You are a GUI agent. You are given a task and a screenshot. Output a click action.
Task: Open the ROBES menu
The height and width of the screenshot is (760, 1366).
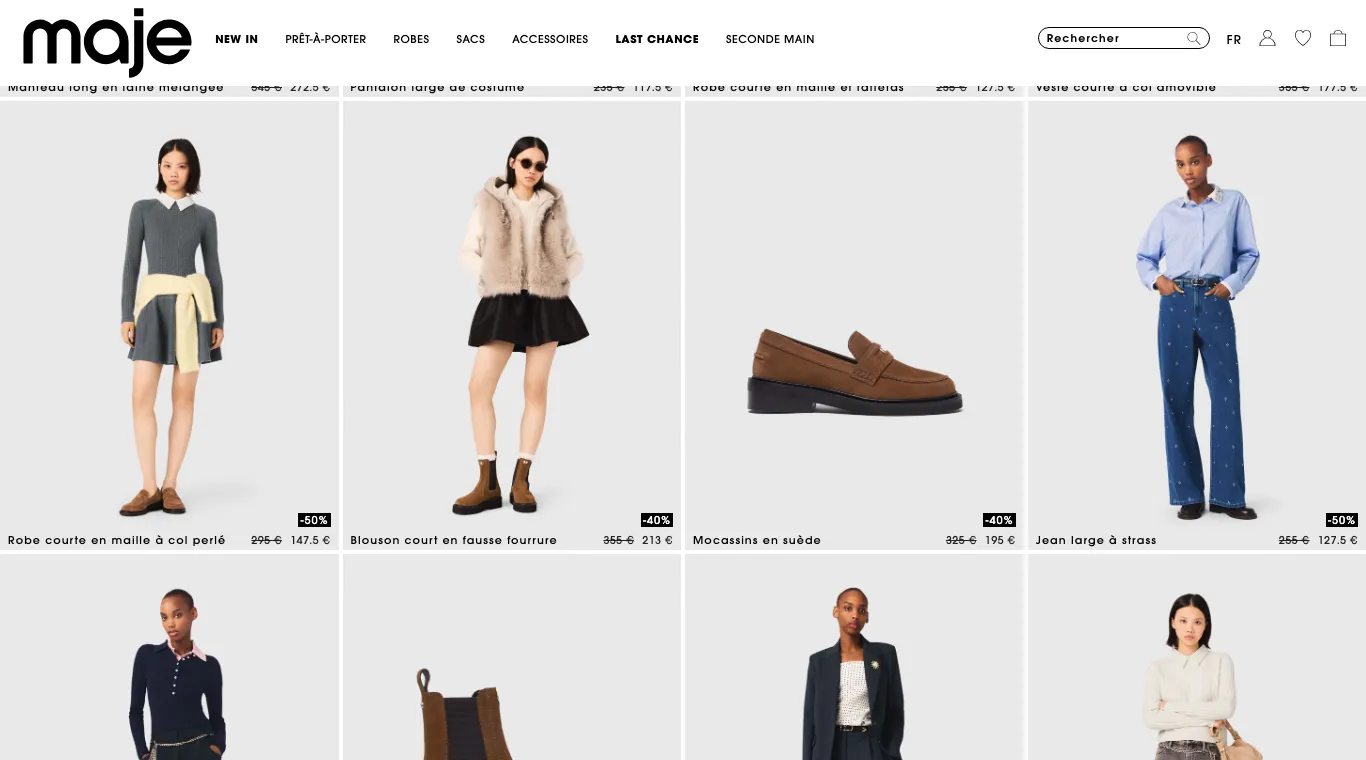(x=411, y=39)
